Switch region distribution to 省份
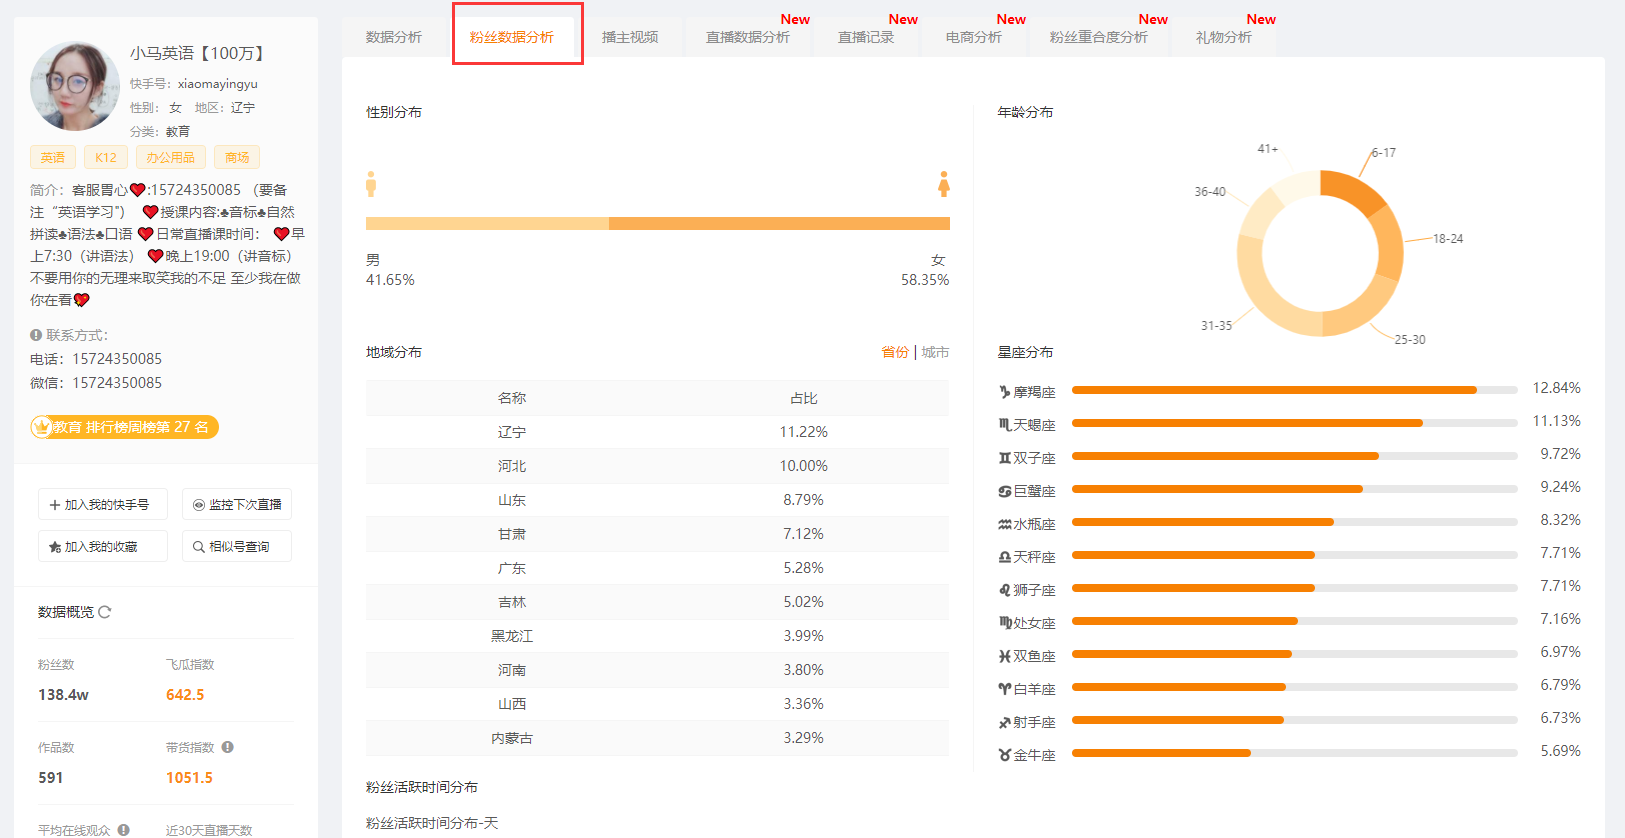Image resolution: width=1625 pixels, height=838 pixels. pyautogui.click(x=895, y=352)
